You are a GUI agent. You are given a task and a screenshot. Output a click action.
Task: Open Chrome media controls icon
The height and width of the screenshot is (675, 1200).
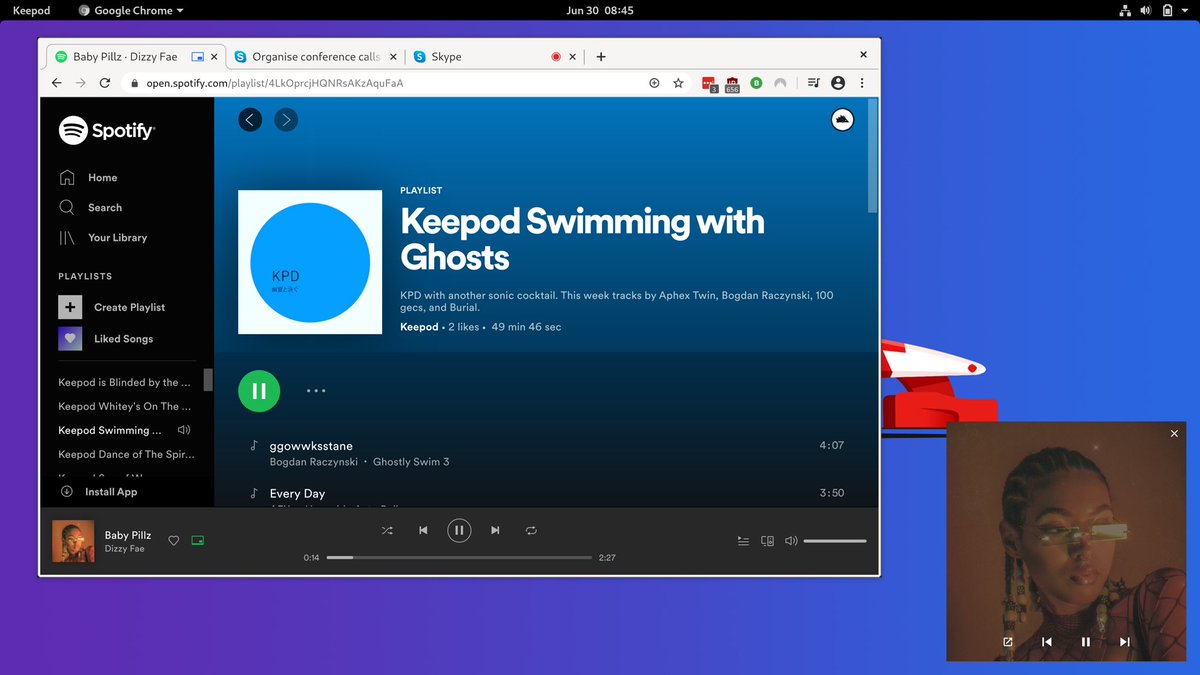click(814, 83)
